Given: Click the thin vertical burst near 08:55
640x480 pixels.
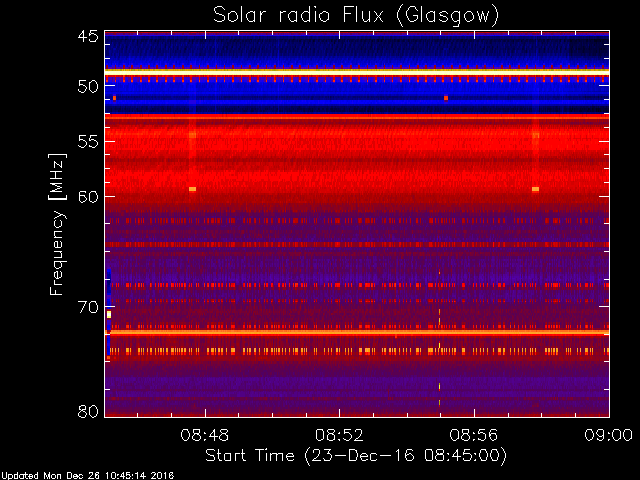Looking at the screenshot, I should (440, 337).
